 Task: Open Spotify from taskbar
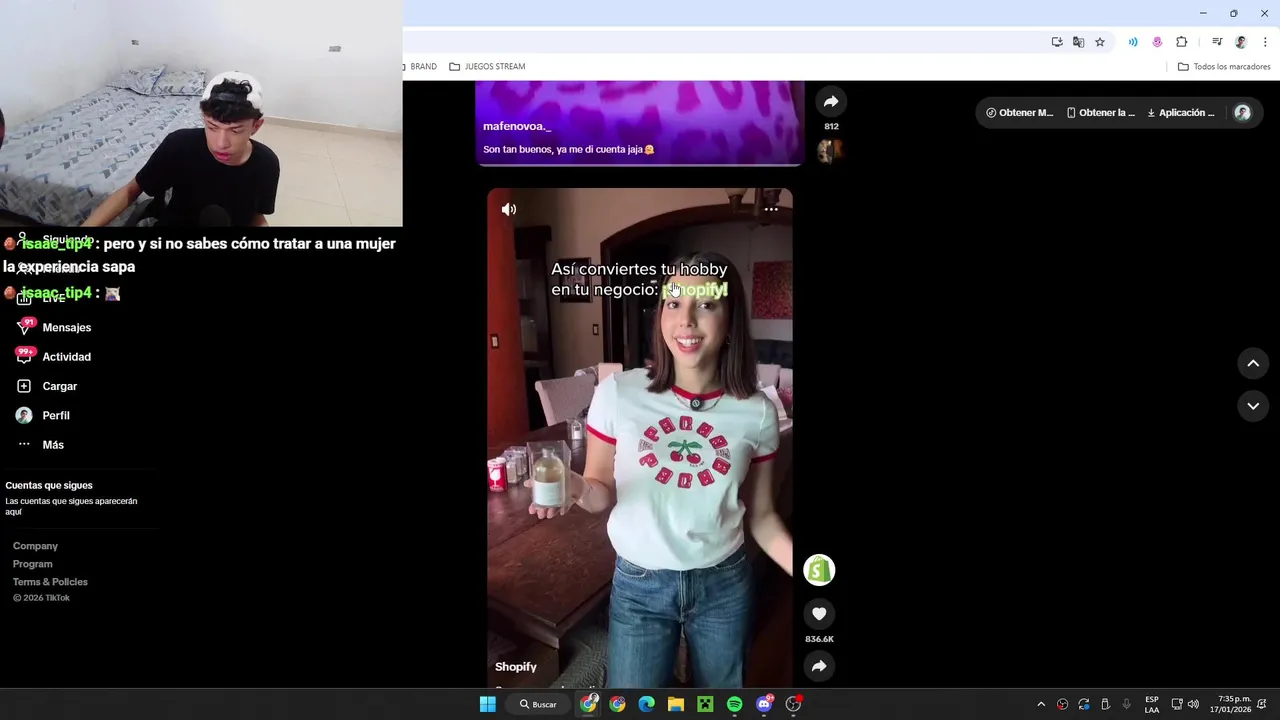[x=735, y=704]
